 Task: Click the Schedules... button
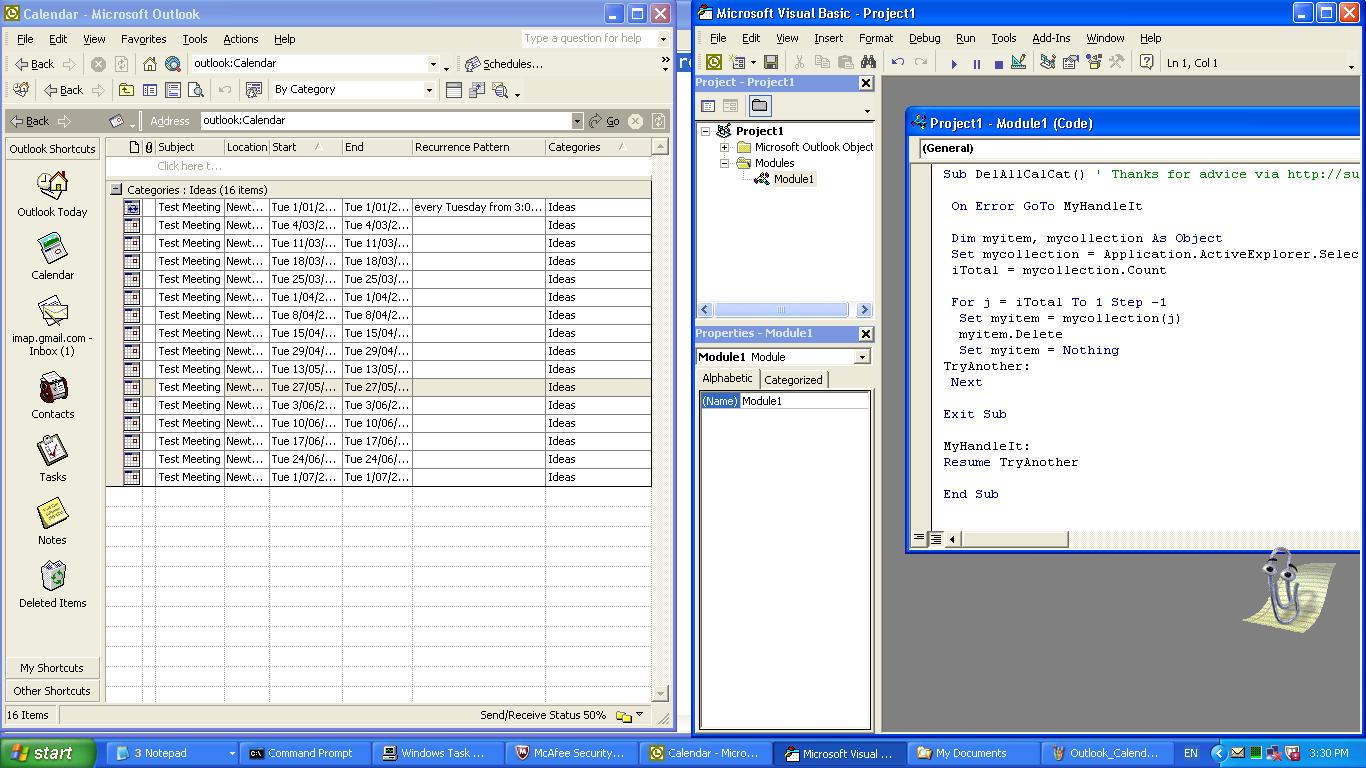pyautogui.click(x=504, y=64)
